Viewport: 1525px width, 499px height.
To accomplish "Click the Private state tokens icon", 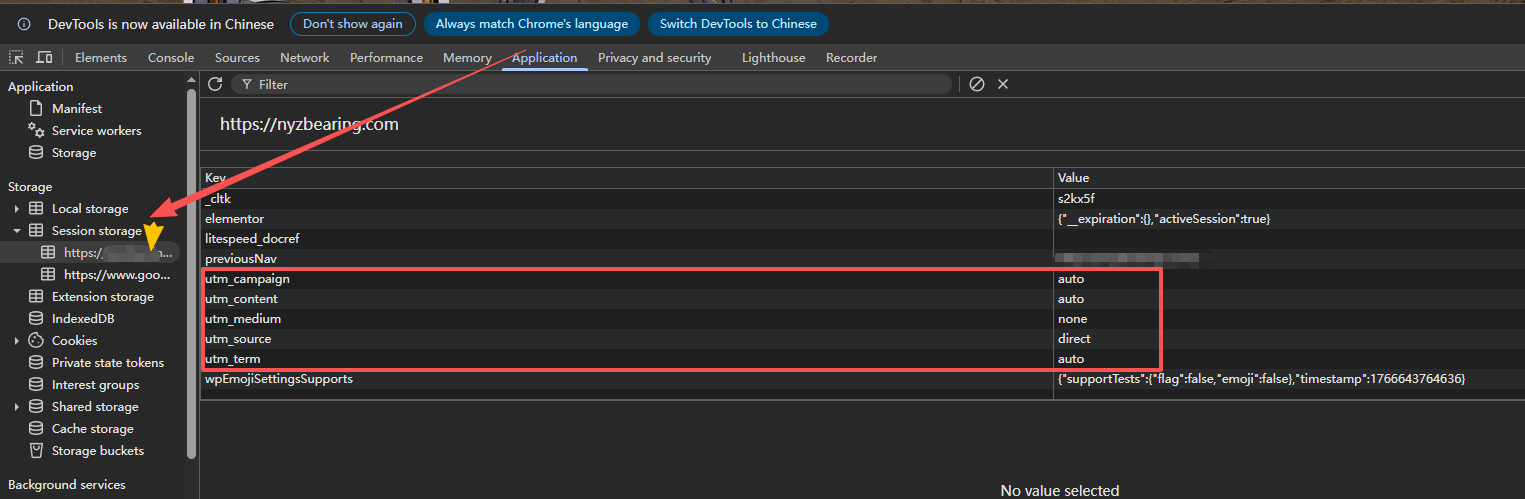I will (x=36, y=362).
